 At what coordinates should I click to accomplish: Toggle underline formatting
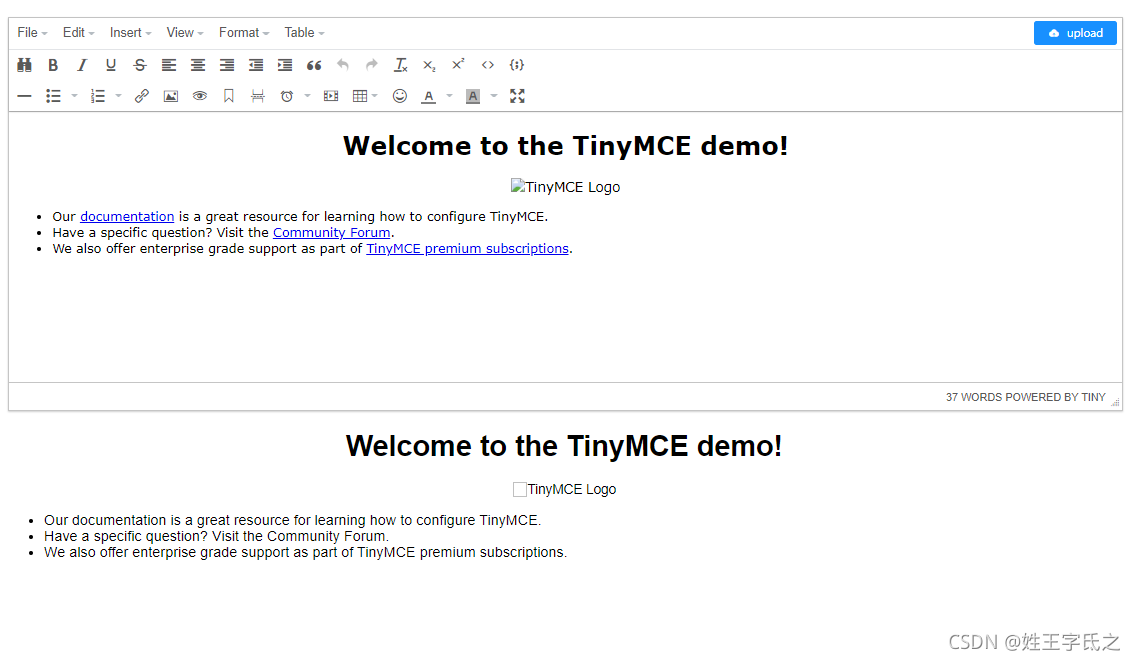pos(111,65)
